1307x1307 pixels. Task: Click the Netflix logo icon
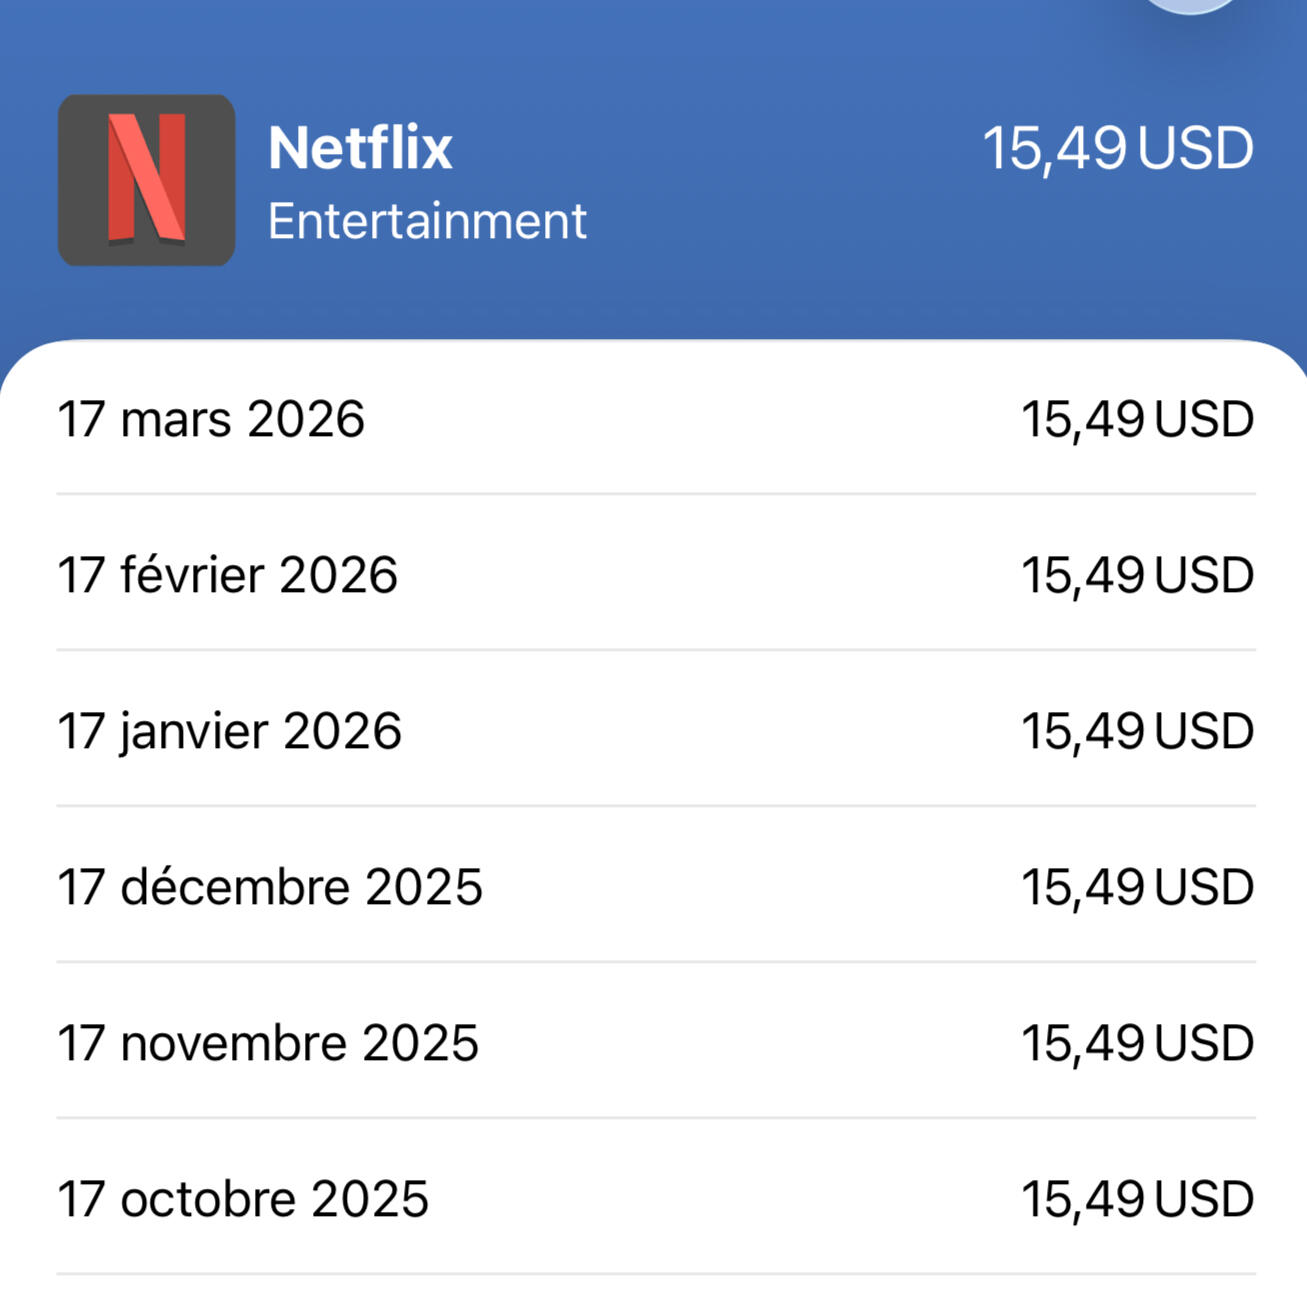[146, 180]
